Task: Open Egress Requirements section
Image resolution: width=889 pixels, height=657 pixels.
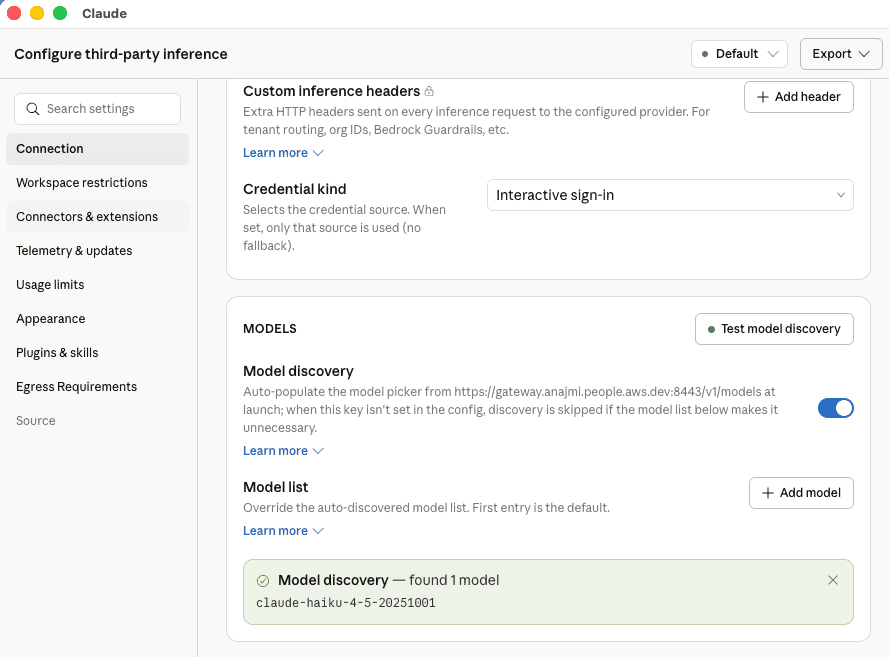Action: pos(98,387)
